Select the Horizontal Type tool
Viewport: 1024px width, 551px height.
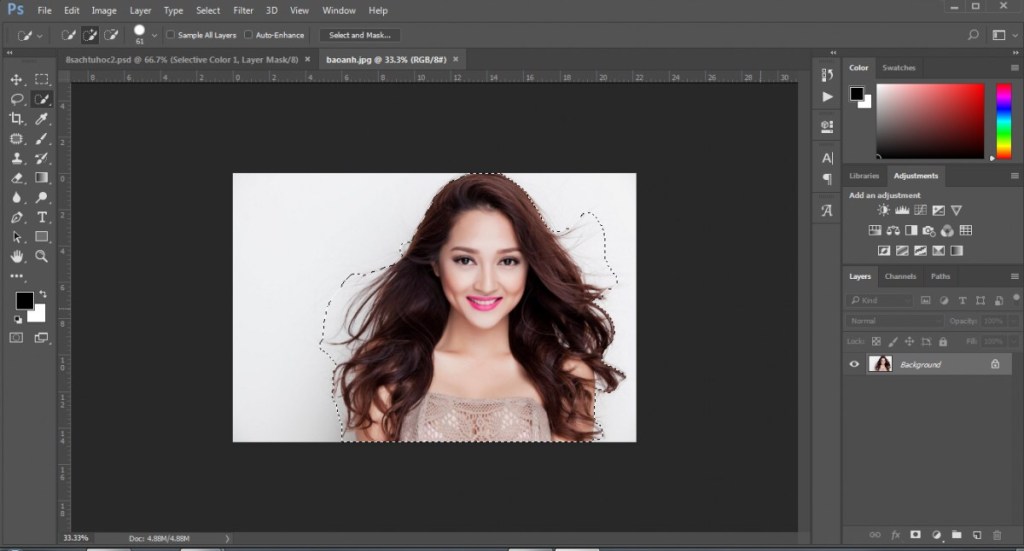[x=42, y=217]
